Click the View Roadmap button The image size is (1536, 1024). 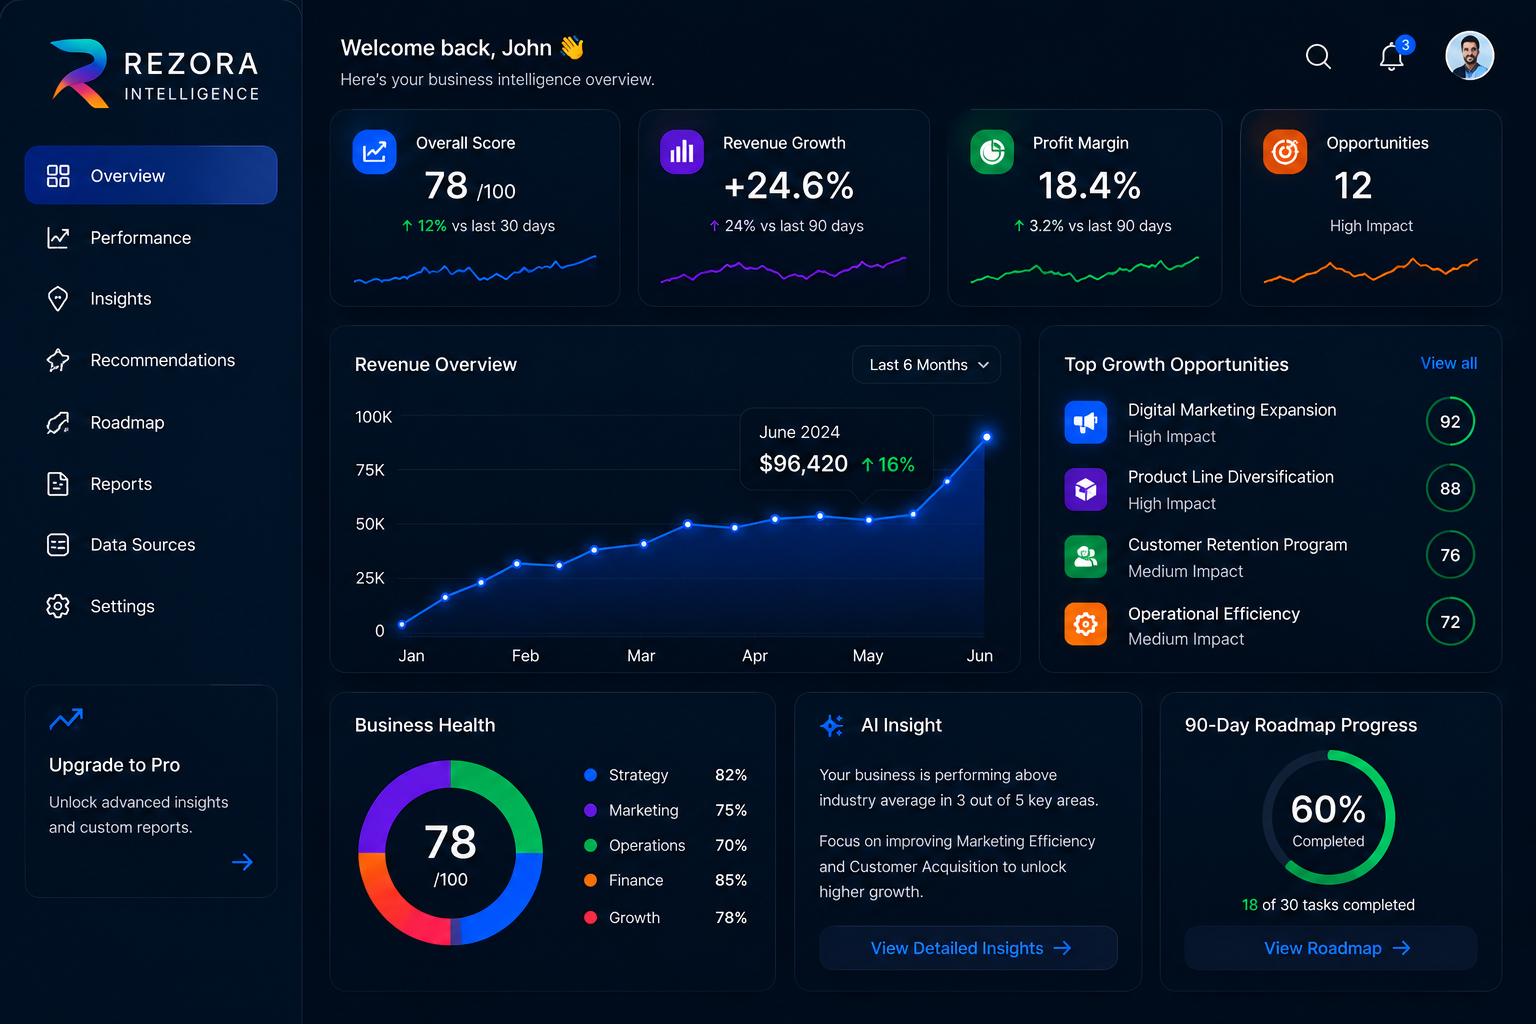coord(1331,948)
